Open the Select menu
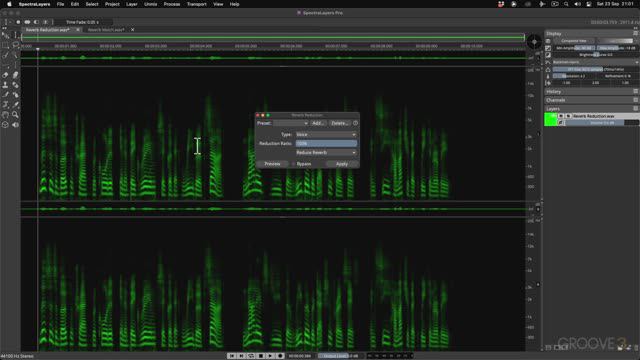This screenshot has width=640, height=360. (92, 4)
